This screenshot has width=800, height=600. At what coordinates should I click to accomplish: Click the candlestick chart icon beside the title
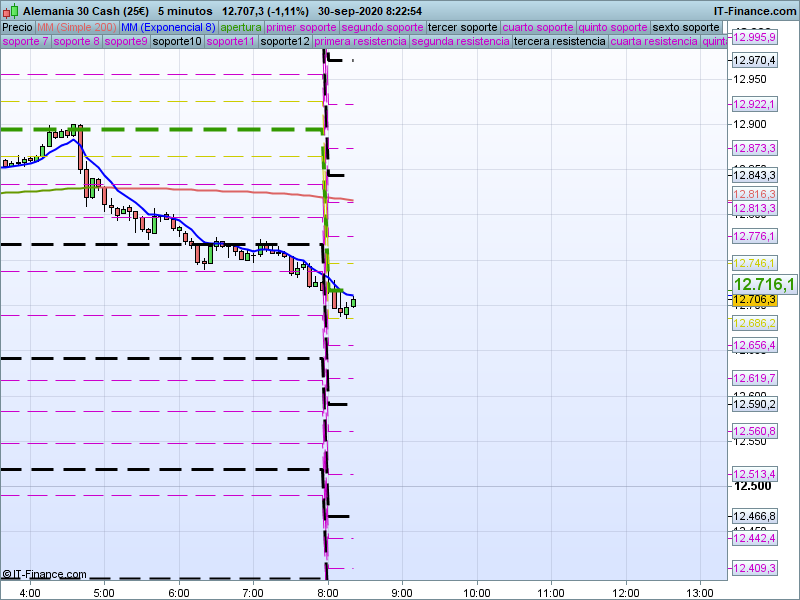10,9
